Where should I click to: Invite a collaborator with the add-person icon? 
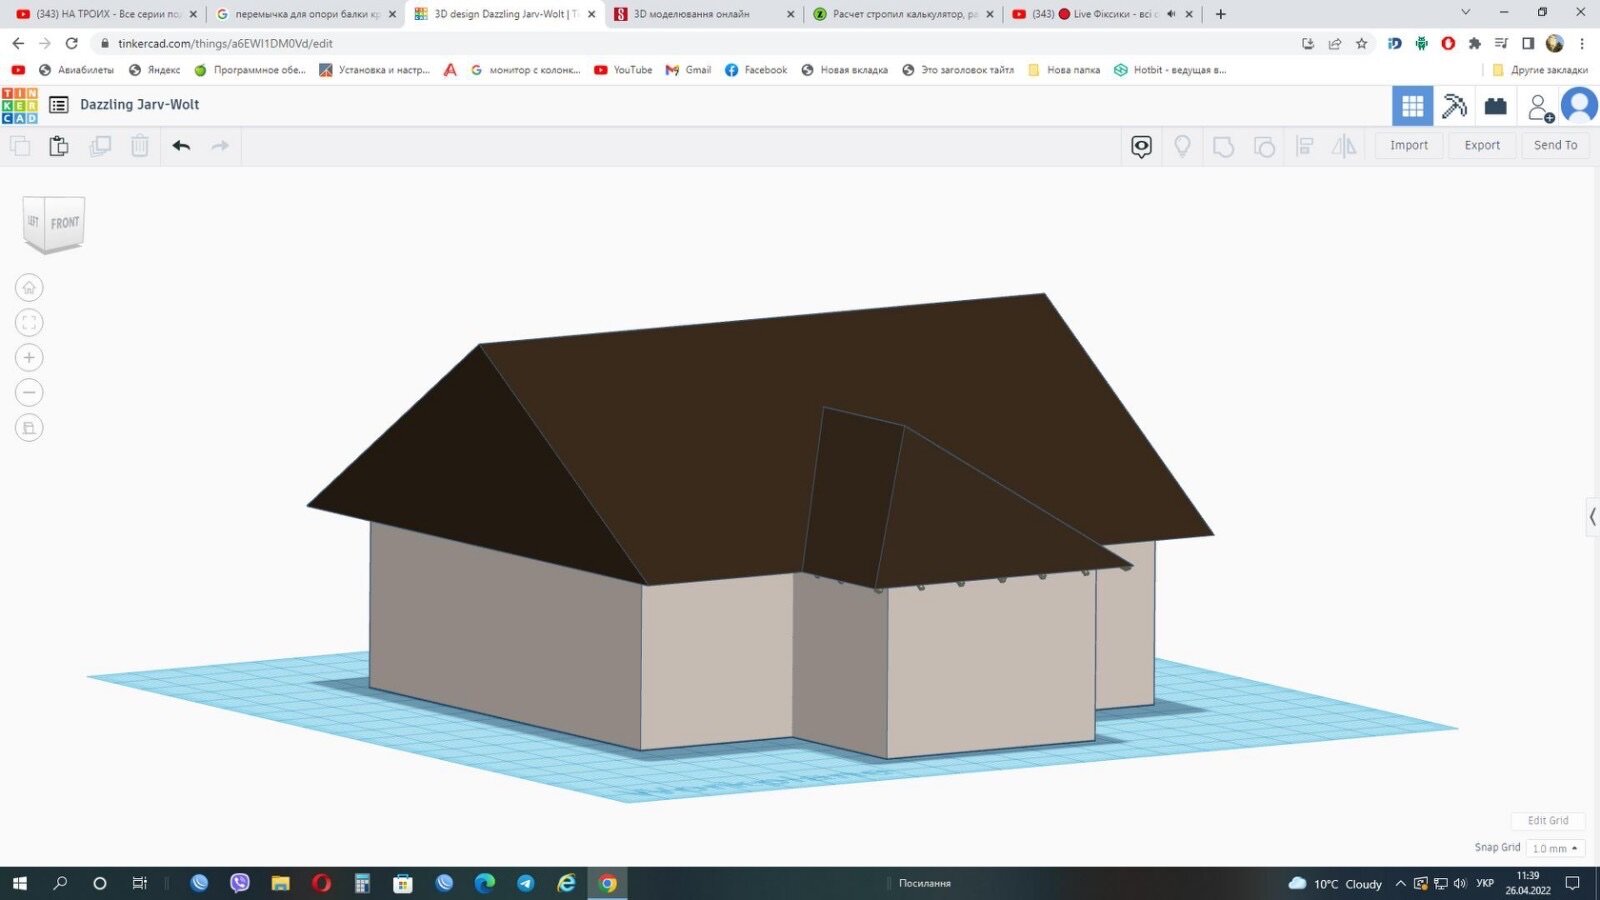[1540, 106]
